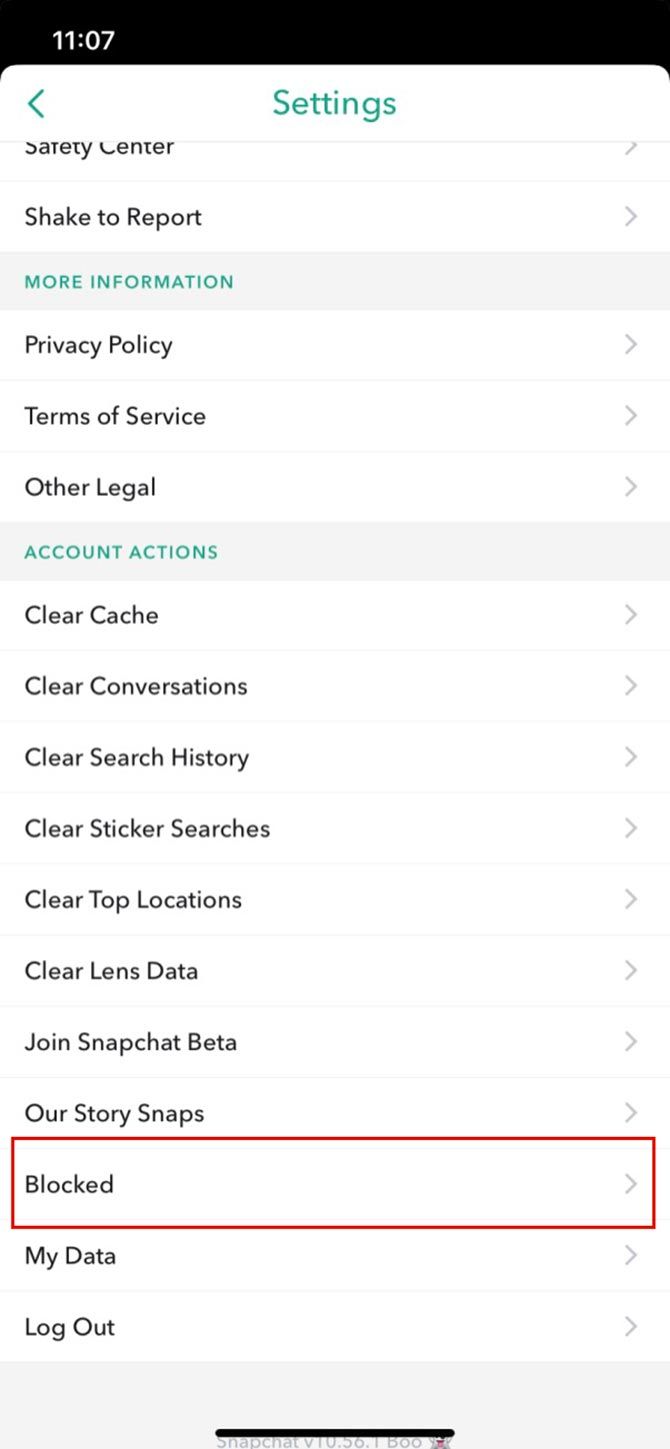Tap the back arrow to leave Settings
This screenshot has width=670, height=1449.
(36, 103)
